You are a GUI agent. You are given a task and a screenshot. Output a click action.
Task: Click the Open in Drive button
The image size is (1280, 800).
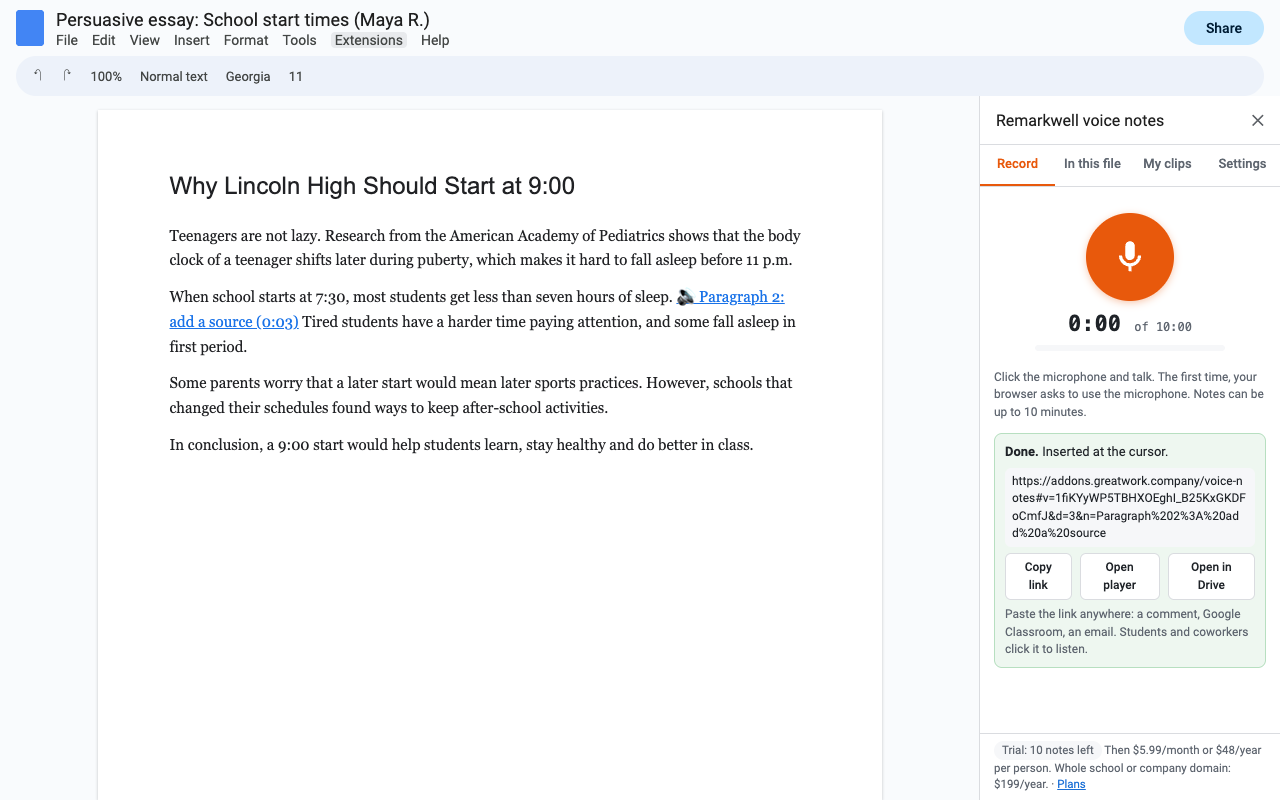click(1211, 576)
